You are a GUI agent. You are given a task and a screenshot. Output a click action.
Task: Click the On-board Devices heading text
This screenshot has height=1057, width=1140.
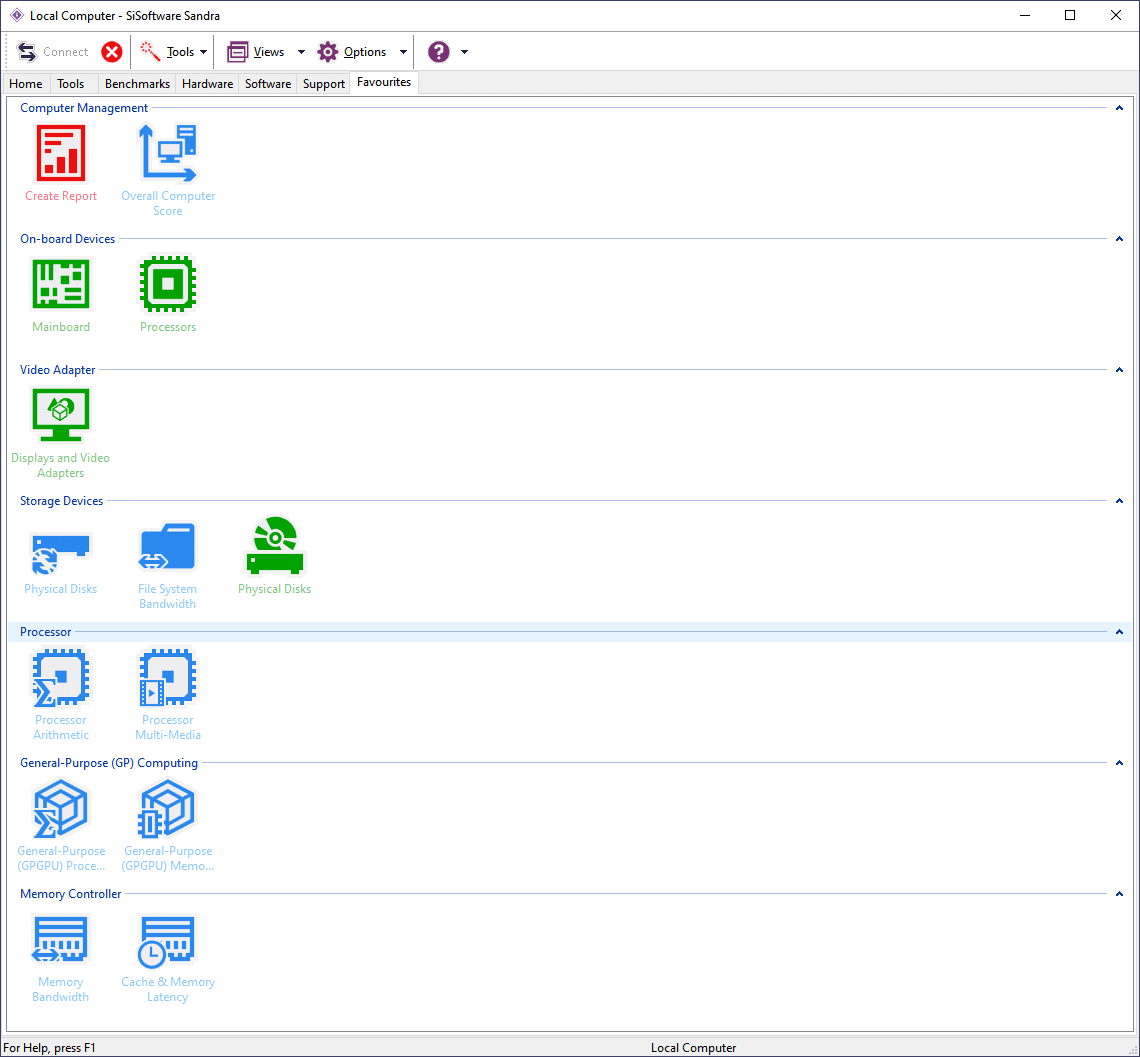68,238
